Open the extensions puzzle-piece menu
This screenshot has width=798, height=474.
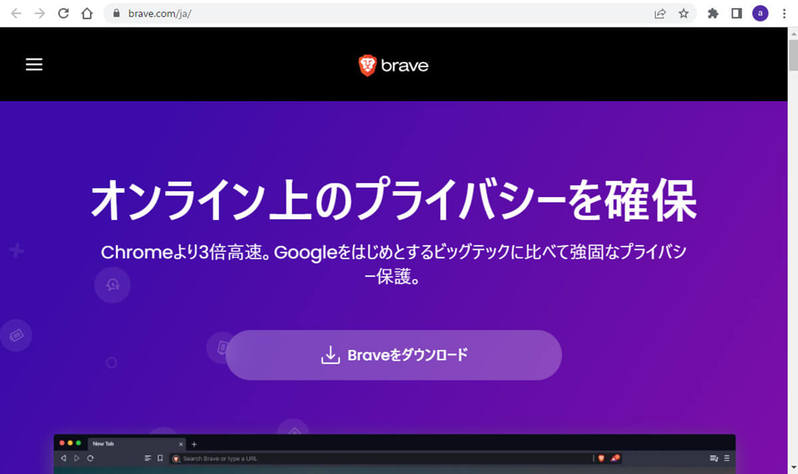tap(712, 14)
